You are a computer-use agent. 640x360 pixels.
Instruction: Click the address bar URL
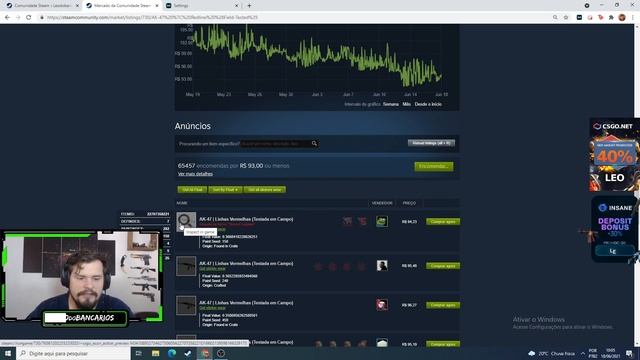pos(152,18)
